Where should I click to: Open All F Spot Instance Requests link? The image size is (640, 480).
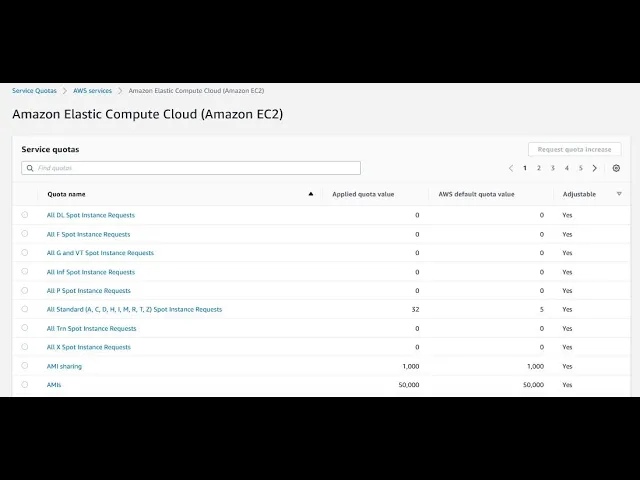pyautogui.click(x=88, y=234)
